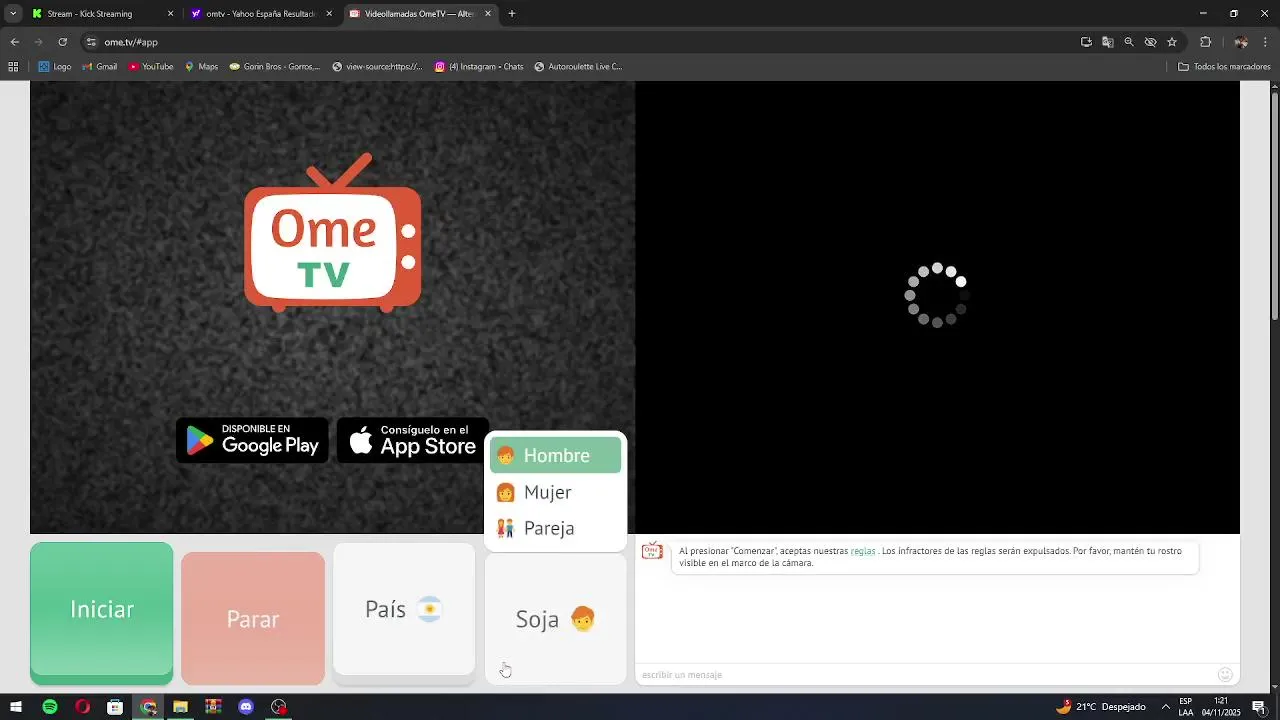Screen dimensions: 1280x720
Task: Open a new browser tab
Action: 512,14
